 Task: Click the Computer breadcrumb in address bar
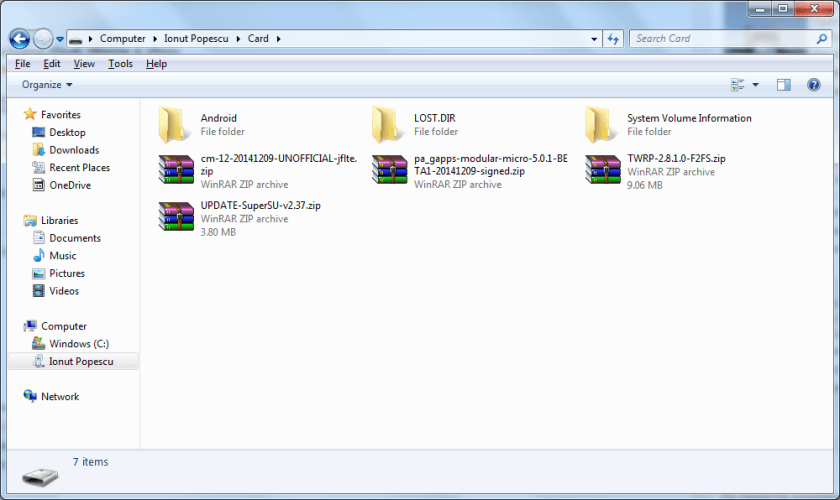click(x=123, y=39)
